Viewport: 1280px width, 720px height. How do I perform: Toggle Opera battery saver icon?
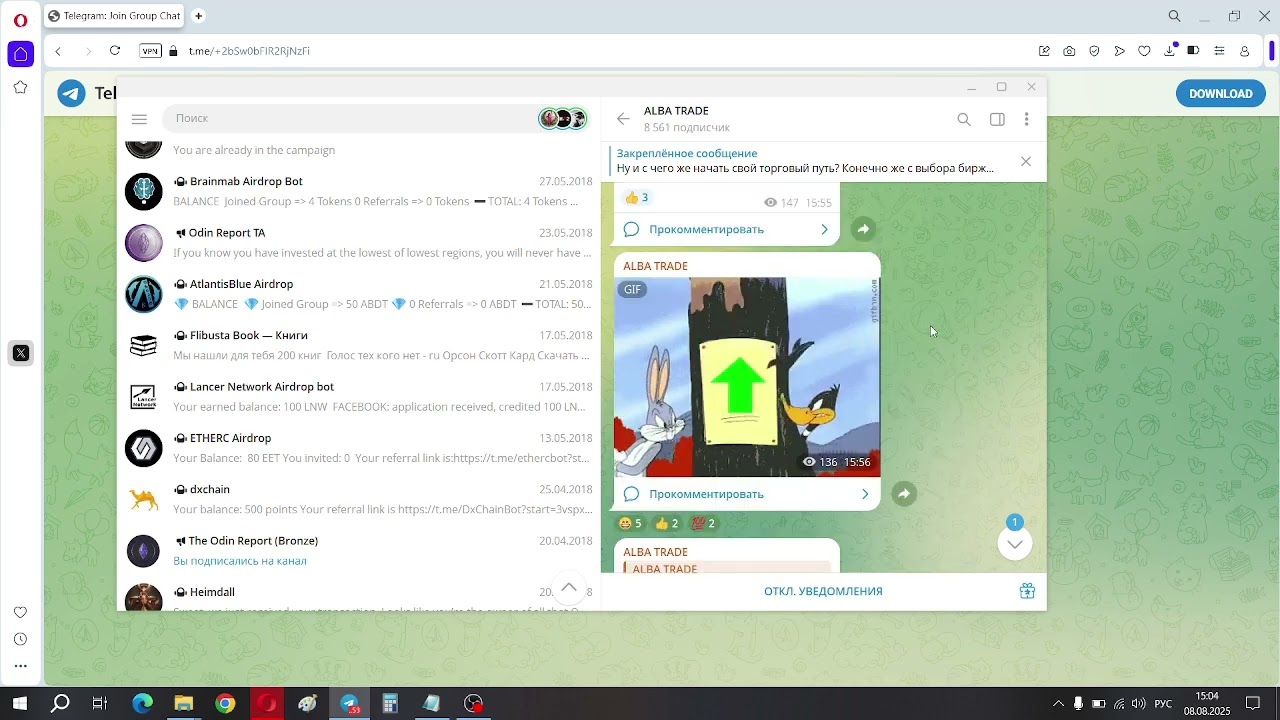[1193, 51]
